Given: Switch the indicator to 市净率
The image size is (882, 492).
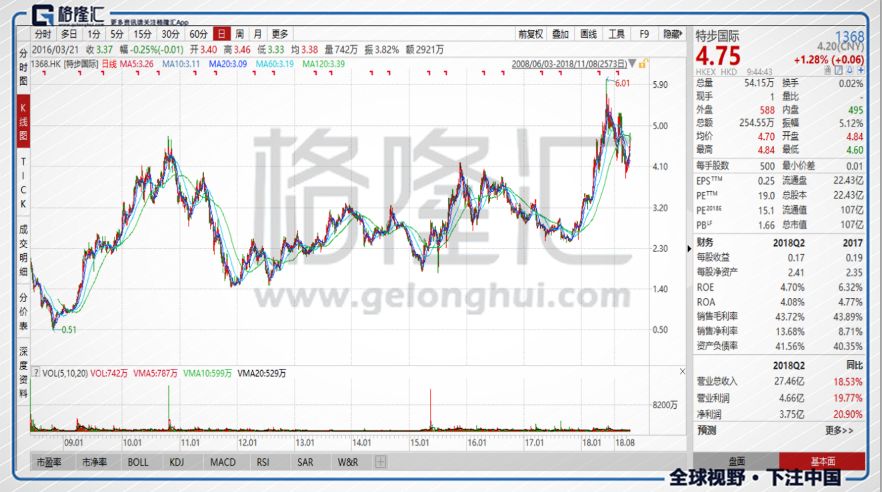Looking at the screenshot, I should tap(94, 462).
